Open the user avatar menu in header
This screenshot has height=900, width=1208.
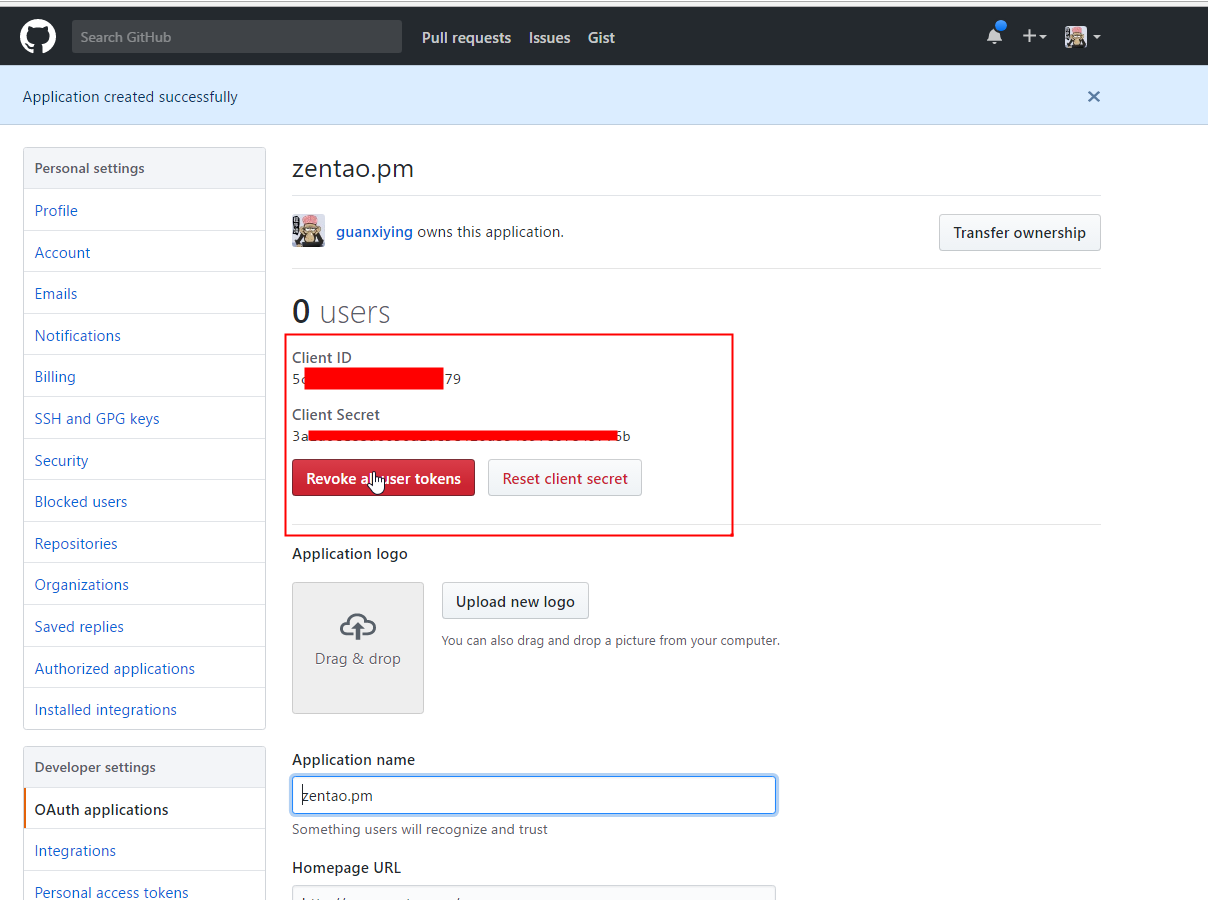tap(1082, 37)
